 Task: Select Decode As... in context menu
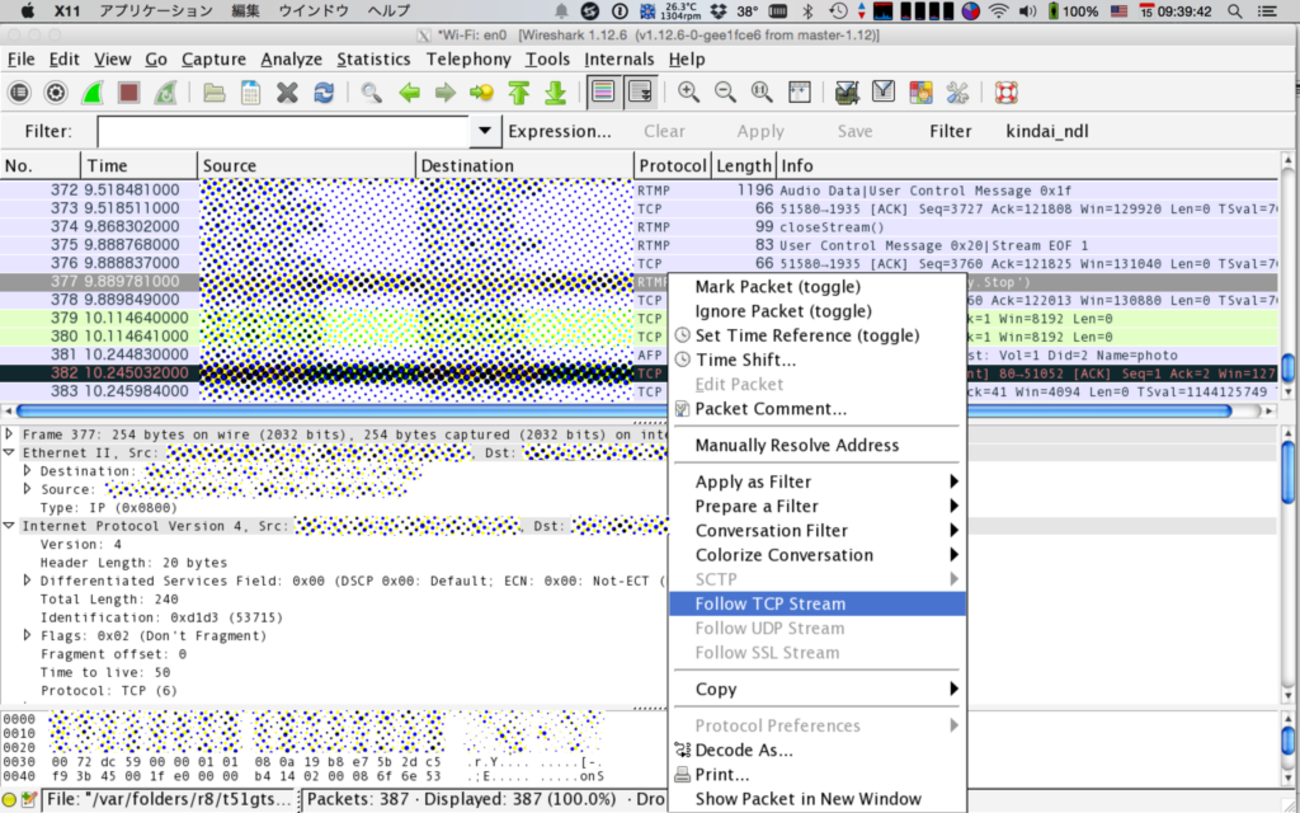(x=744, y=750)
